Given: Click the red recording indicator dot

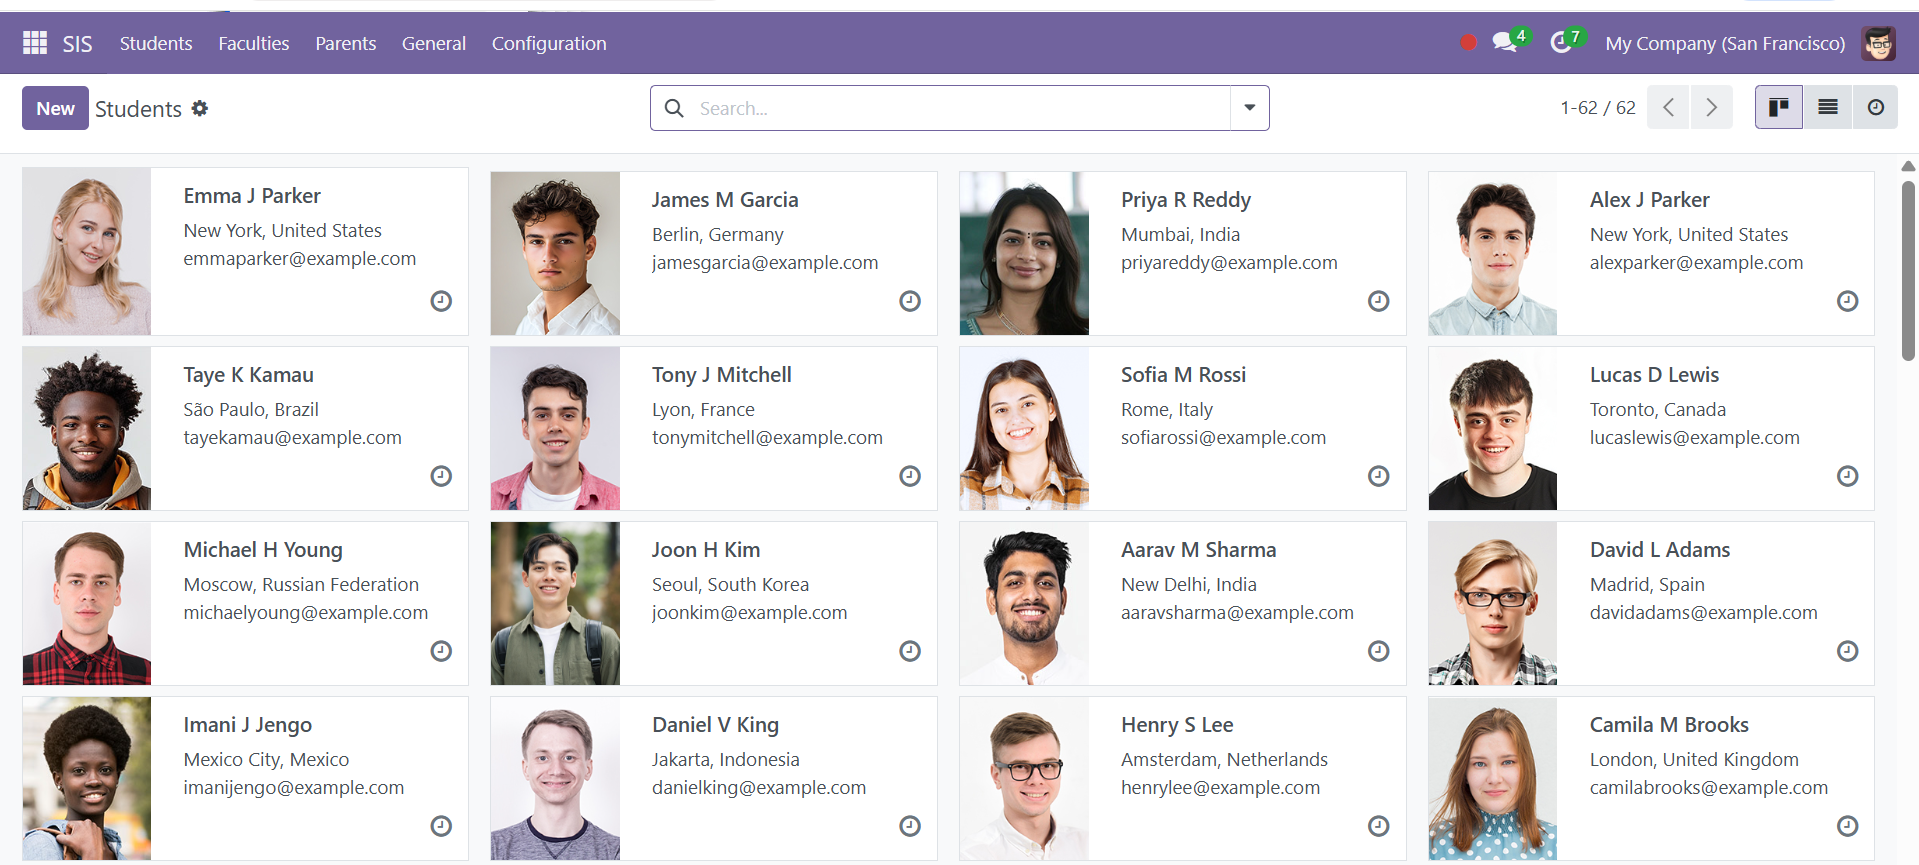Looking at the screenshot, I should (x=1468, y=43).
